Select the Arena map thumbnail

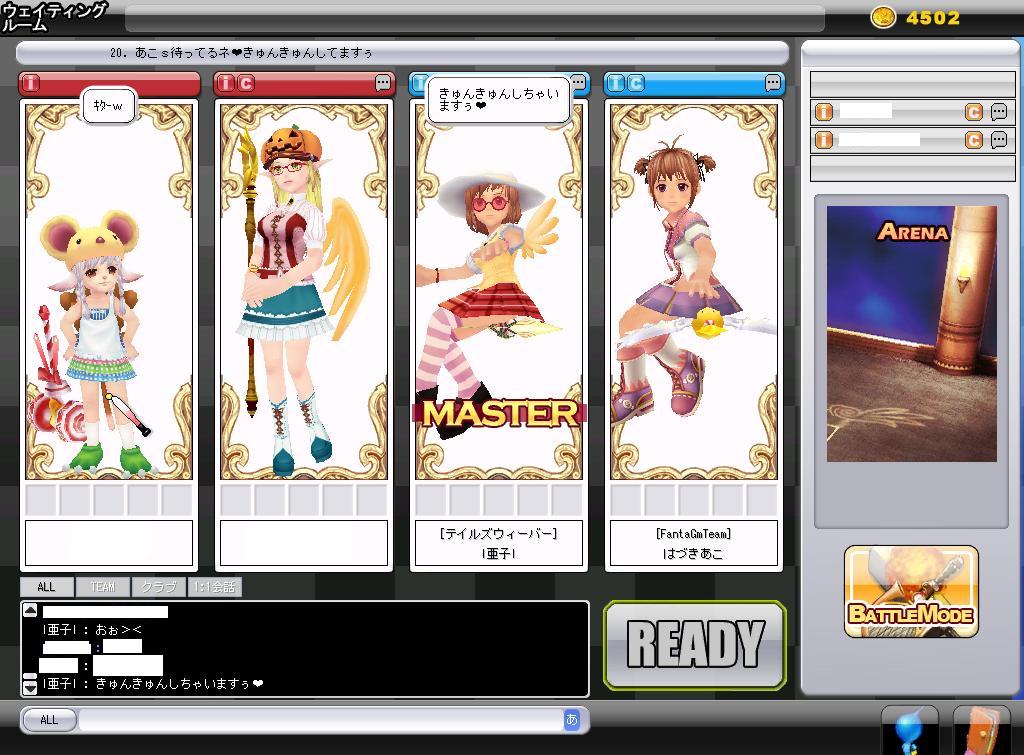pos(911,334)
